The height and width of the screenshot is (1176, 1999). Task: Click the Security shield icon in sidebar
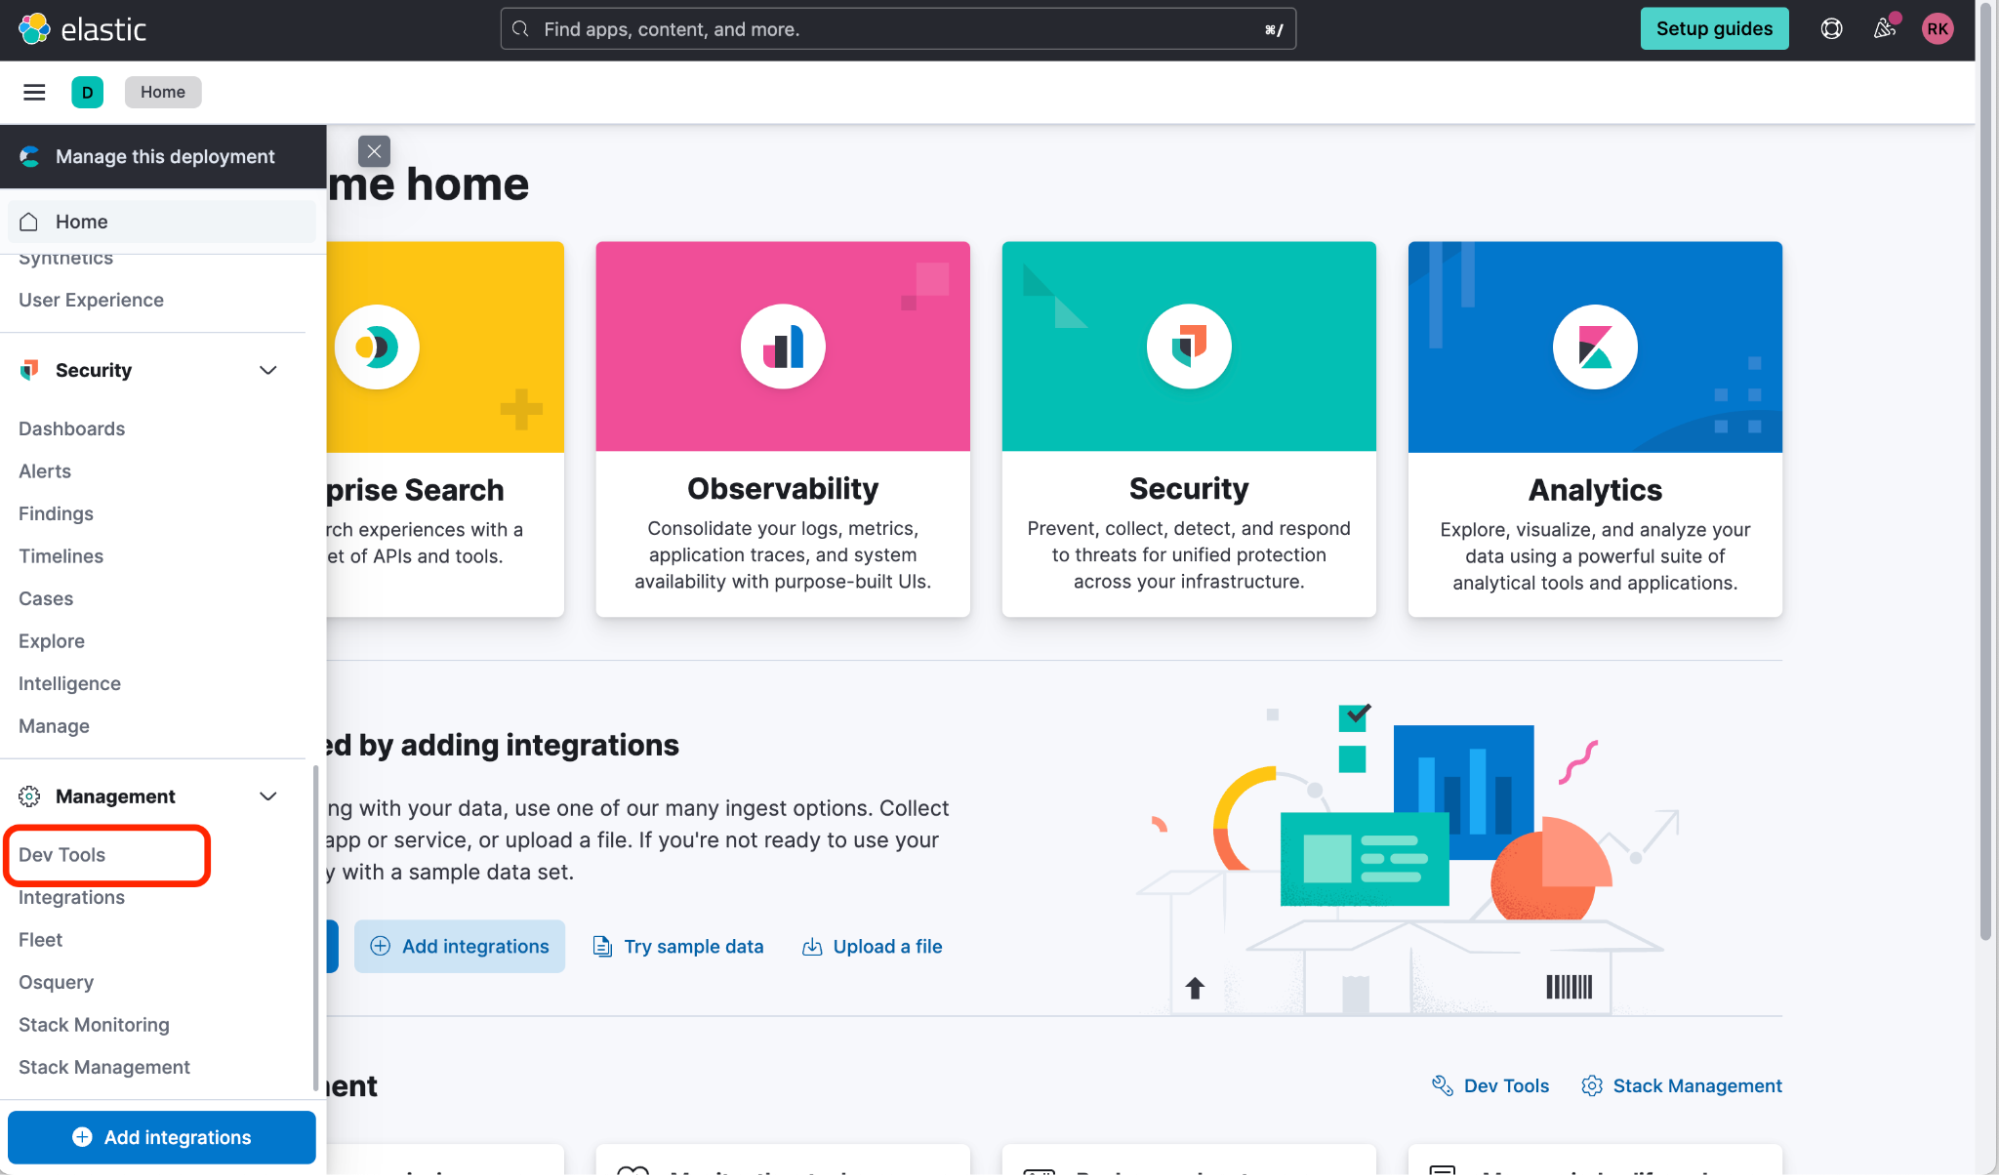(x=29, y=370)
